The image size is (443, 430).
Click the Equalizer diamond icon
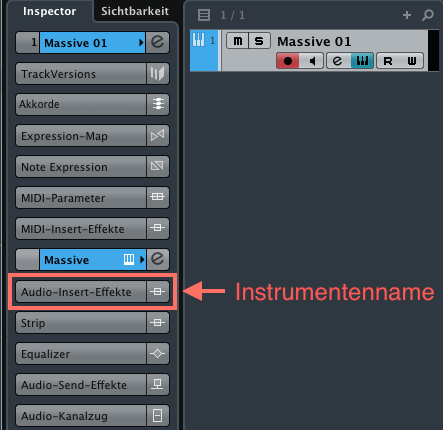(x=158, y=353)
